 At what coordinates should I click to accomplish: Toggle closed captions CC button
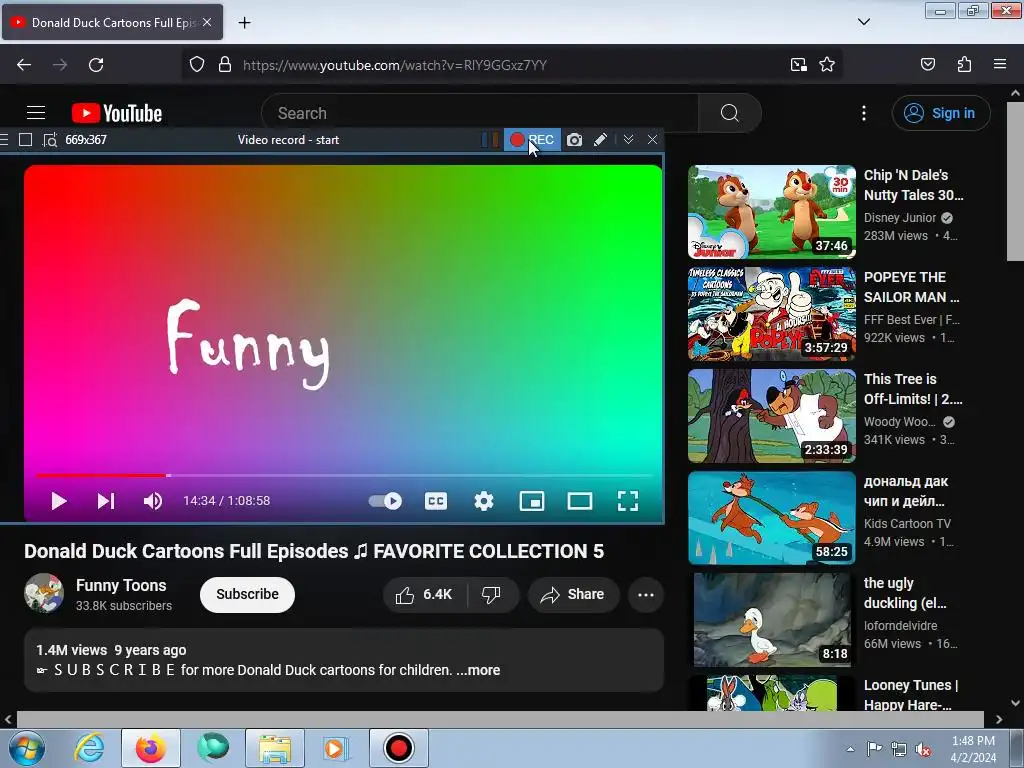(x=436, y=501)
